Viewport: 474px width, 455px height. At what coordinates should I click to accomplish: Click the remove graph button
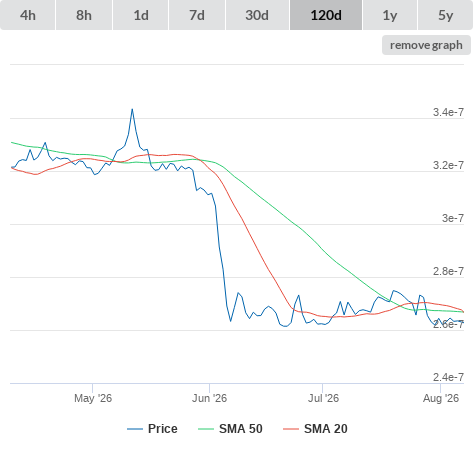click(426, 45)
